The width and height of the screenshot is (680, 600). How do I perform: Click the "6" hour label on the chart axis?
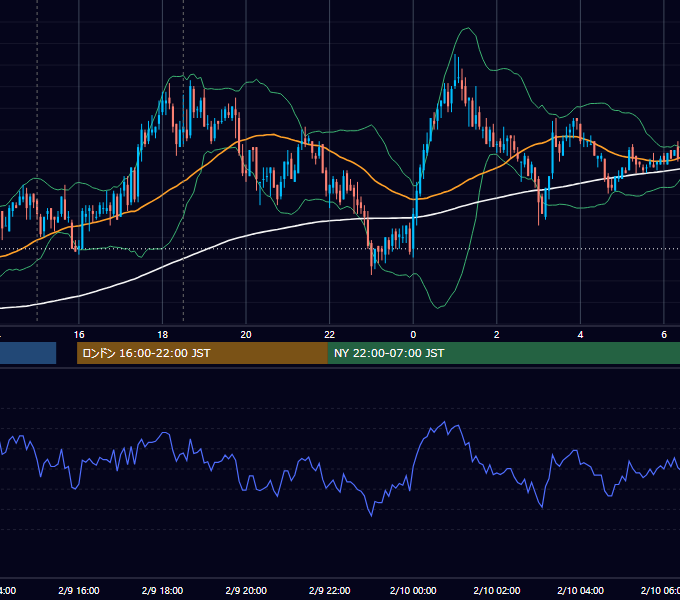click(664, 335)
